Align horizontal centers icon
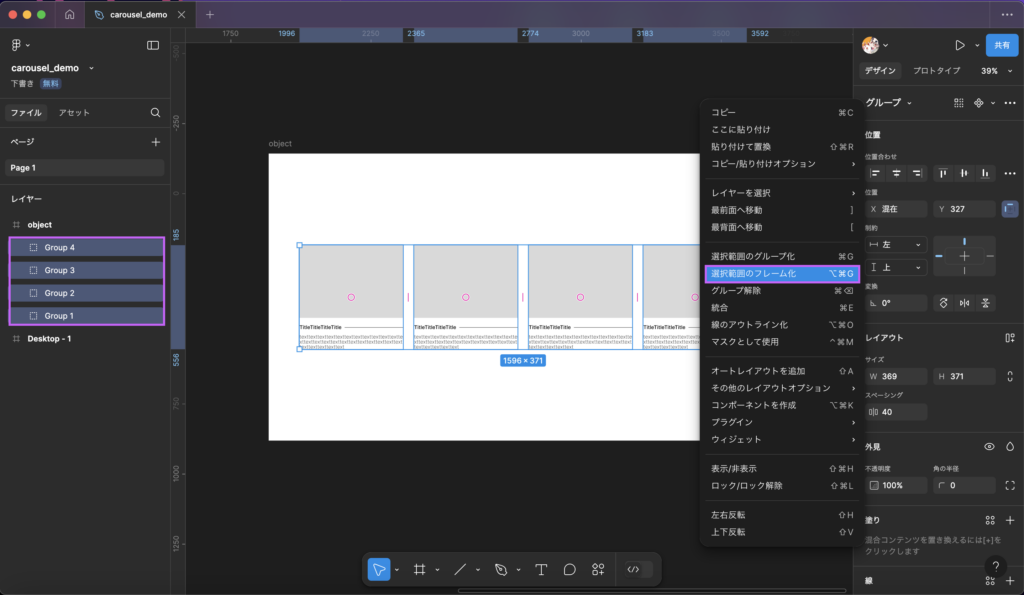 coord(897,173)
